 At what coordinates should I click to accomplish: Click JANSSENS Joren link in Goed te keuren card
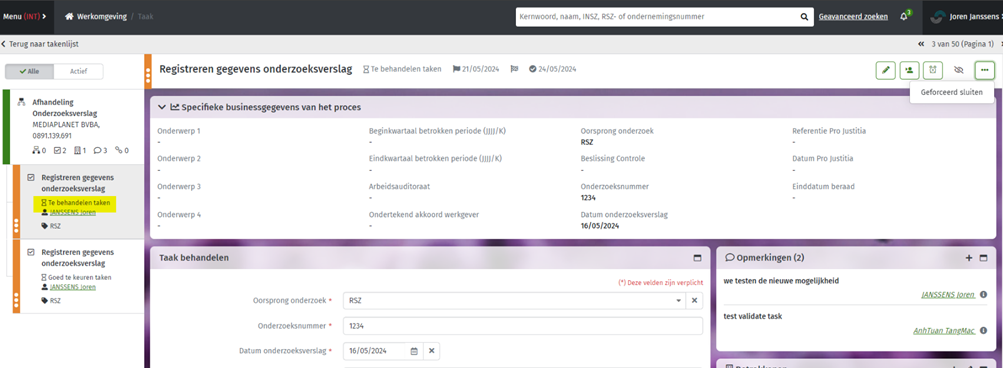pyautogui.click(x=72, y=287)
